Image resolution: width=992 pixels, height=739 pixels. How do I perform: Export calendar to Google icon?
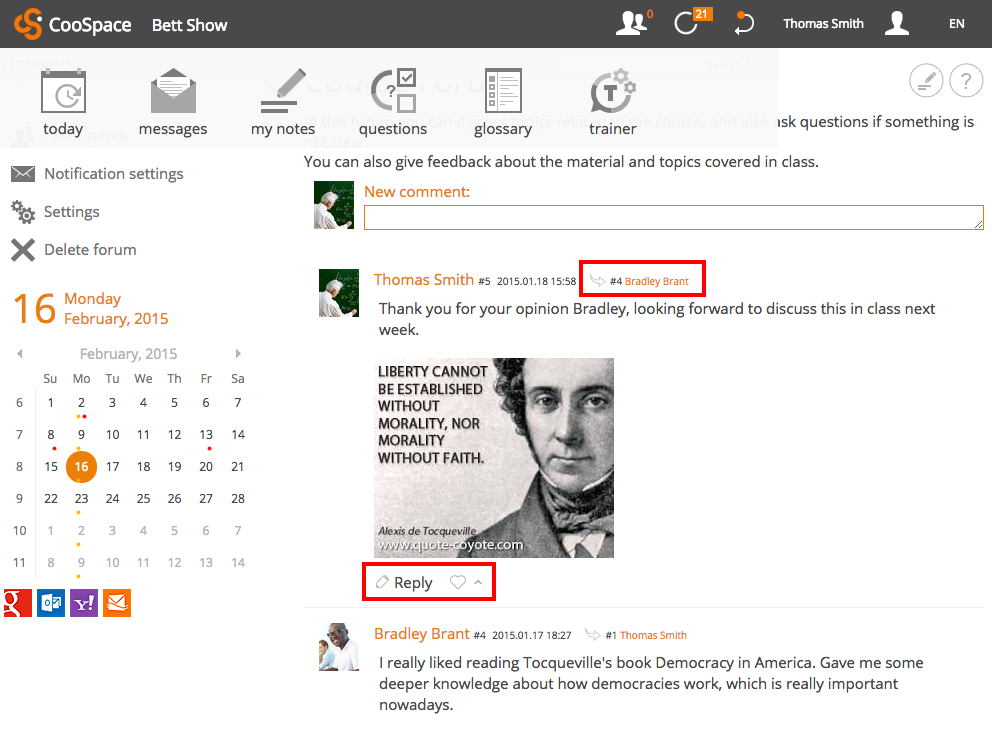click(18, 603)
